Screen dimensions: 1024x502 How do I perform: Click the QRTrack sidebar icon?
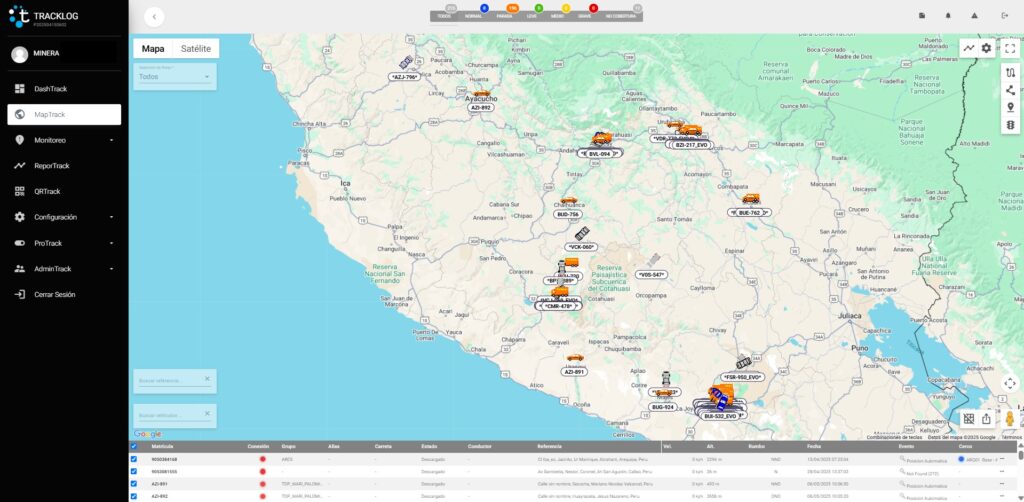click(20, 191)
